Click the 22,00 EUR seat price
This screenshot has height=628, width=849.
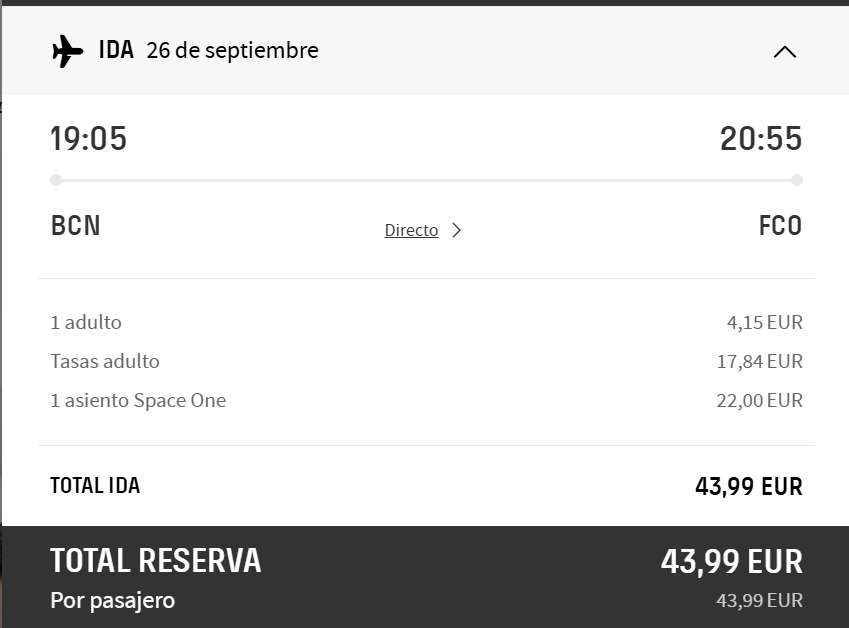pyautogui.click(x=759, y=401)
